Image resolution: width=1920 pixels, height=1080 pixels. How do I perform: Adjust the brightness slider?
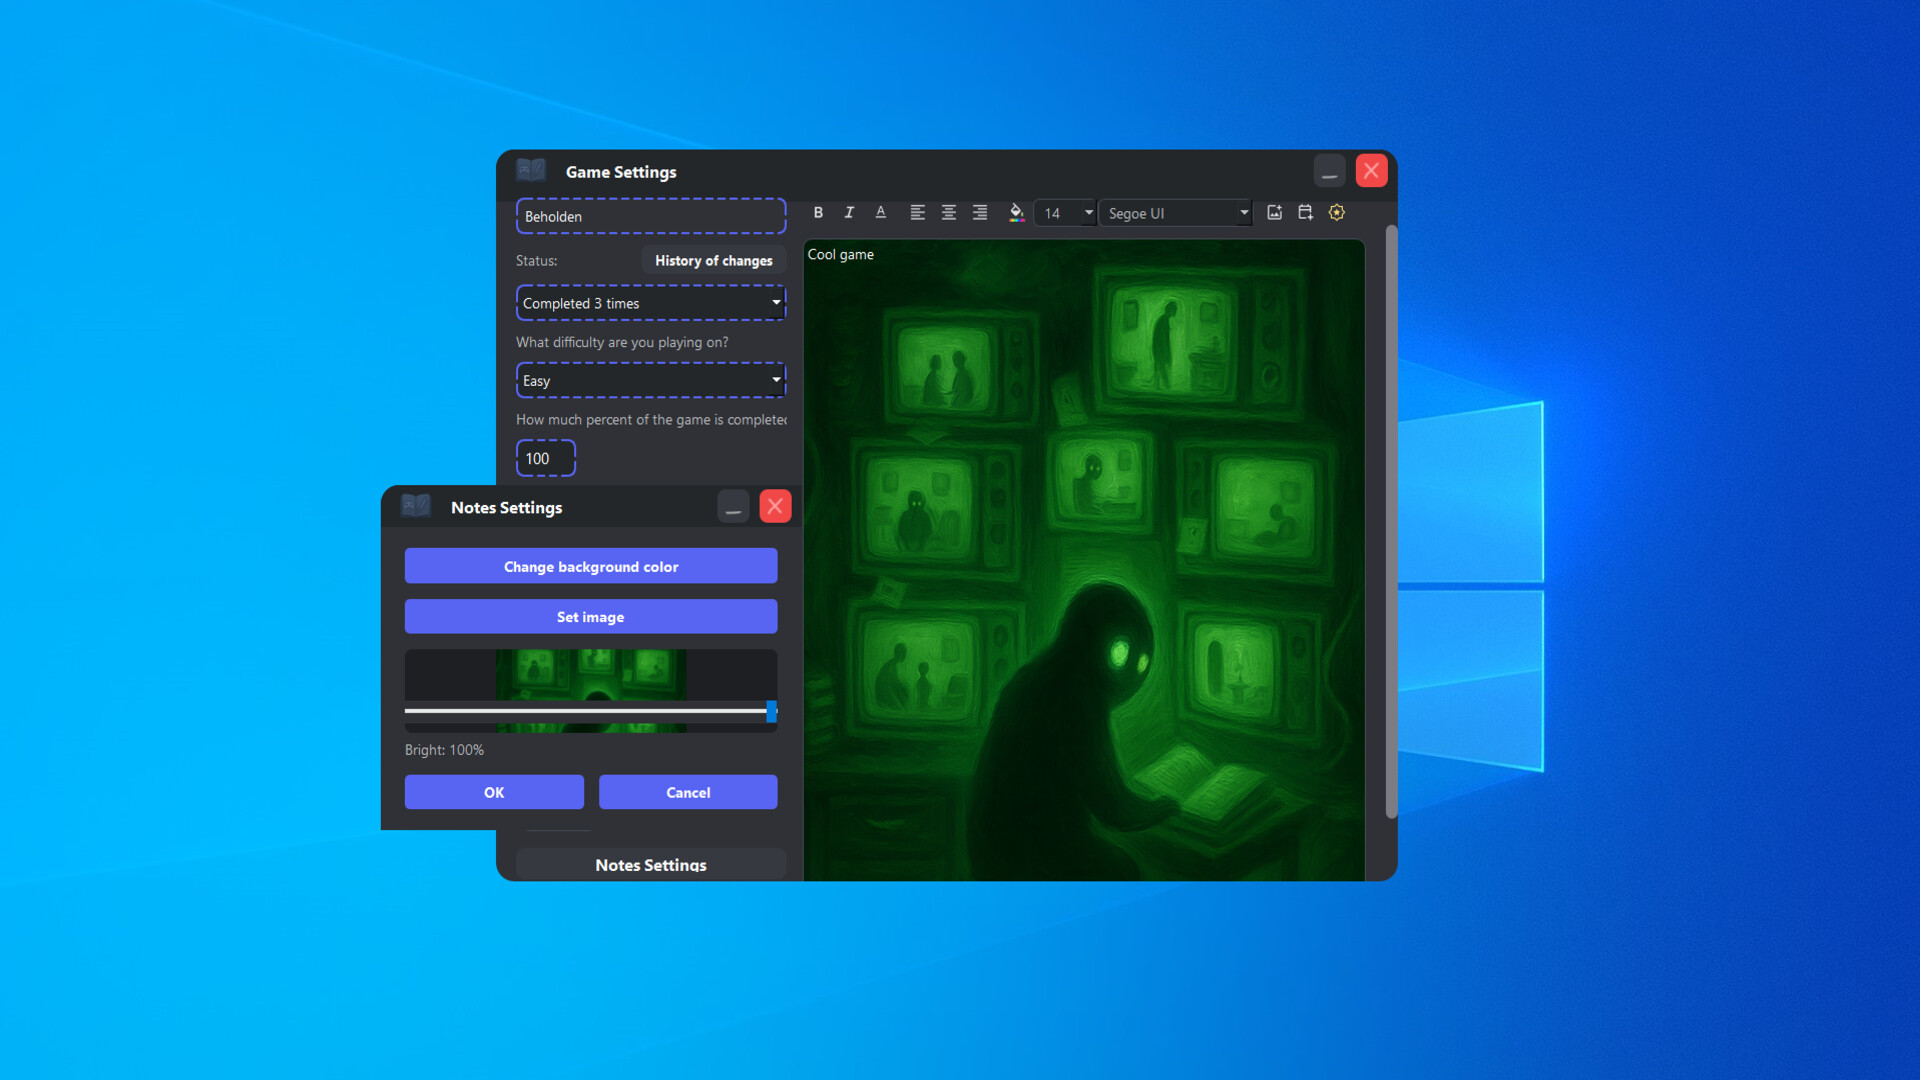[x=770, y=712]
